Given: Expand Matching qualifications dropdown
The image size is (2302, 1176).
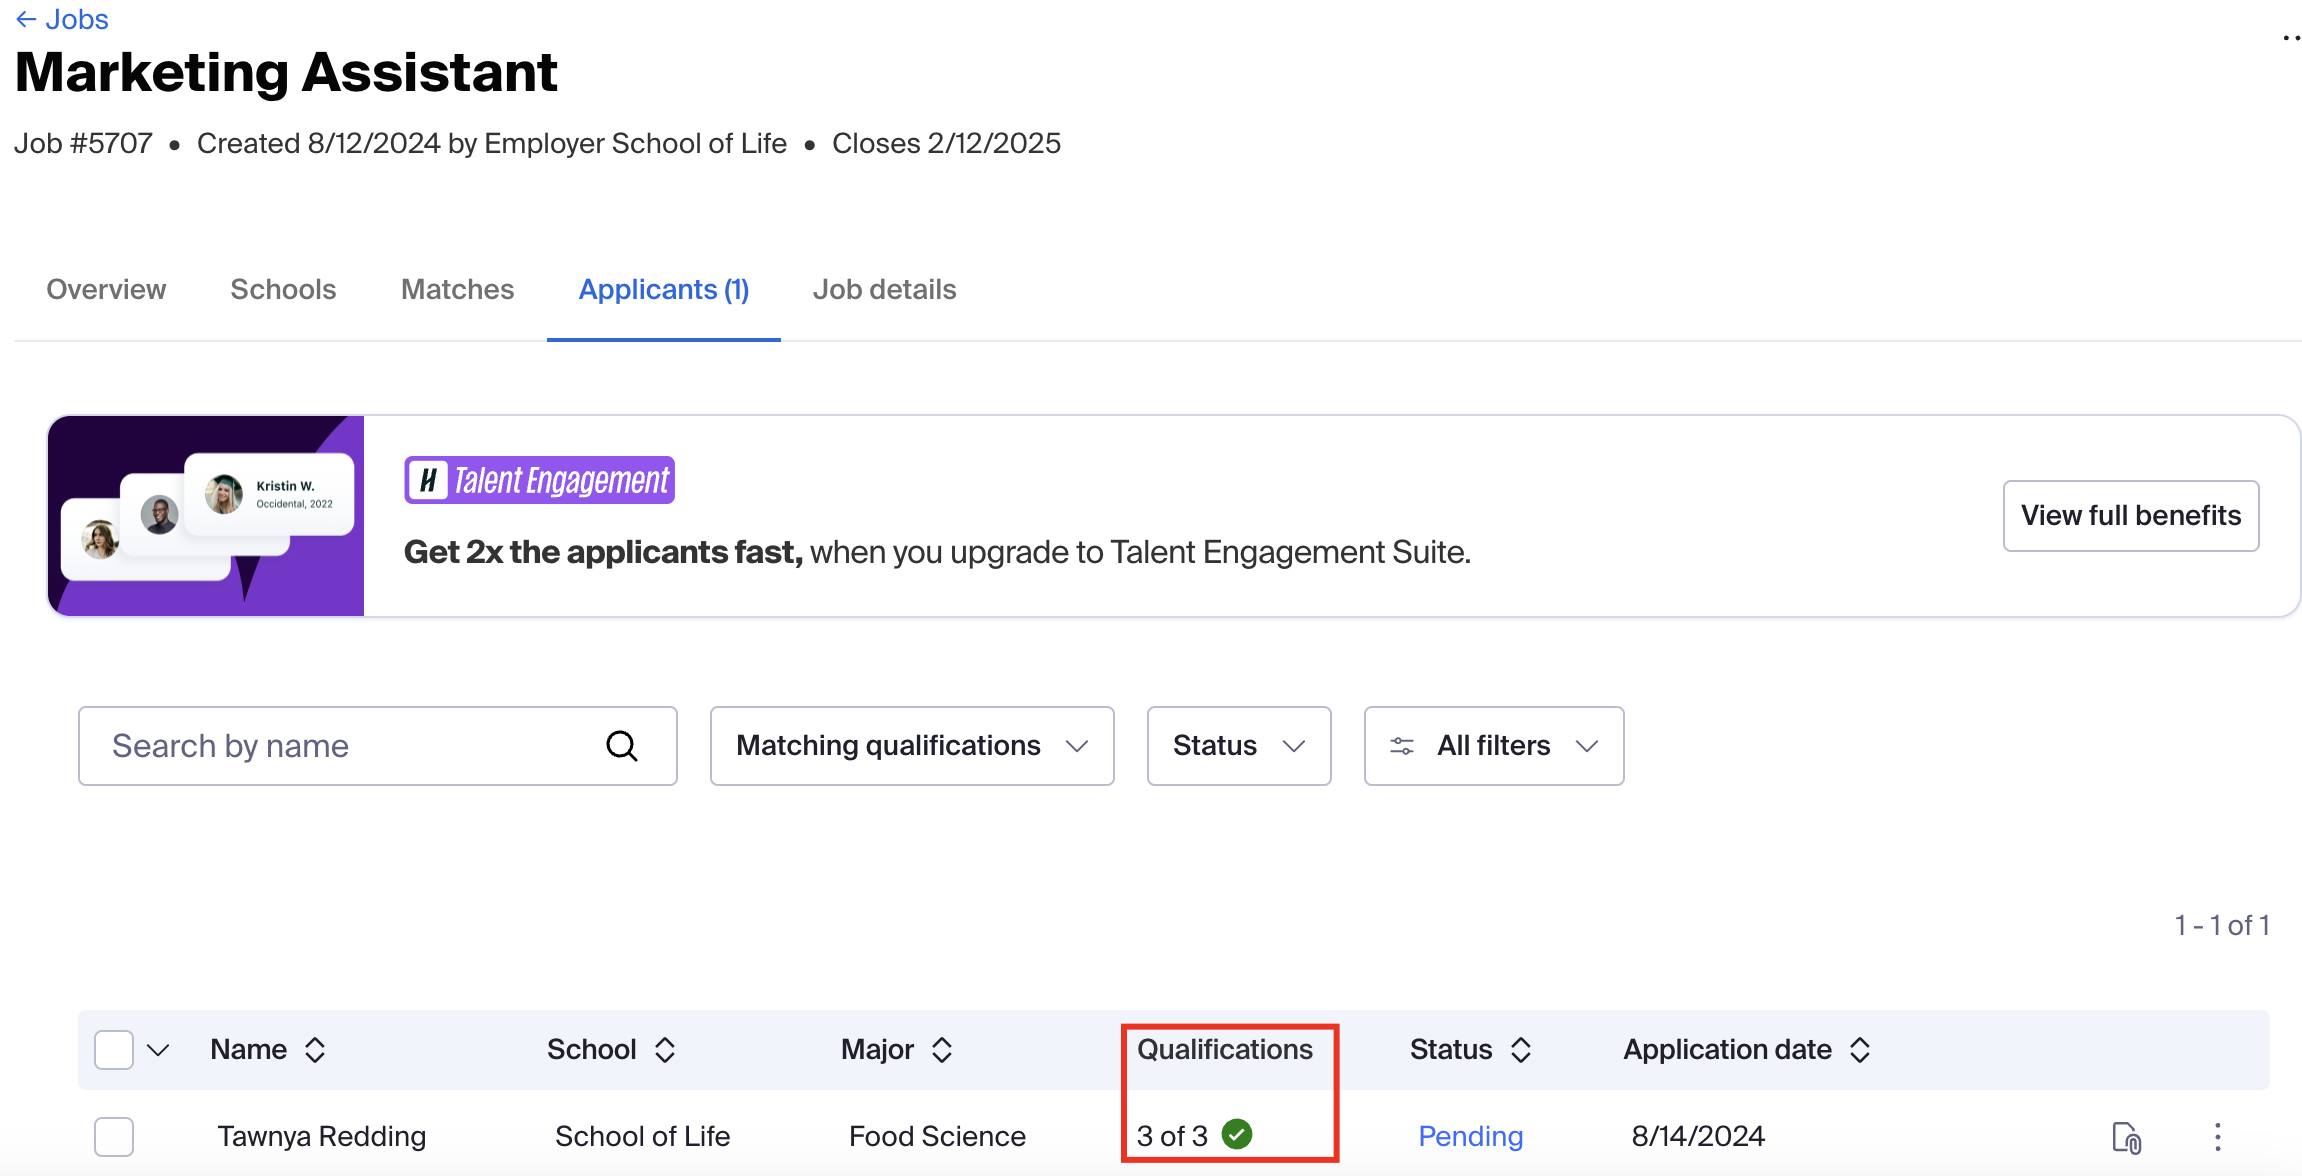Looking at the screenshot, I should point(912,746).
